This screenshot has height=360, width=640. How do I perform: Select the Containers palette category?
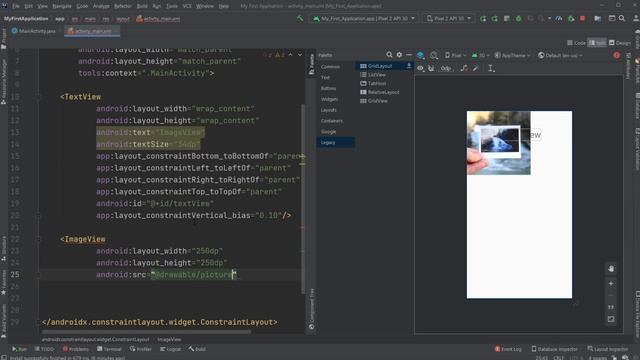click(x=336, y=121)
